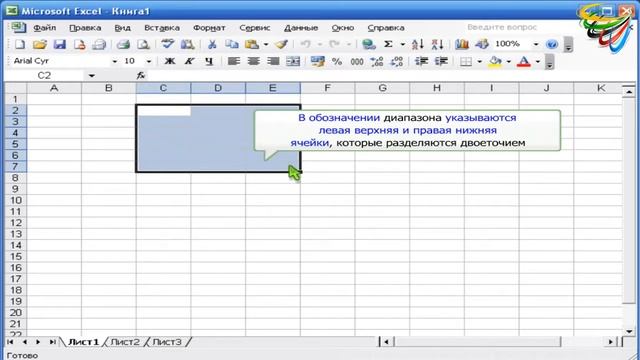Toggle bold formatting Ж
The height and width of the screenshot is (360, 640).
(x=169, y=61)
